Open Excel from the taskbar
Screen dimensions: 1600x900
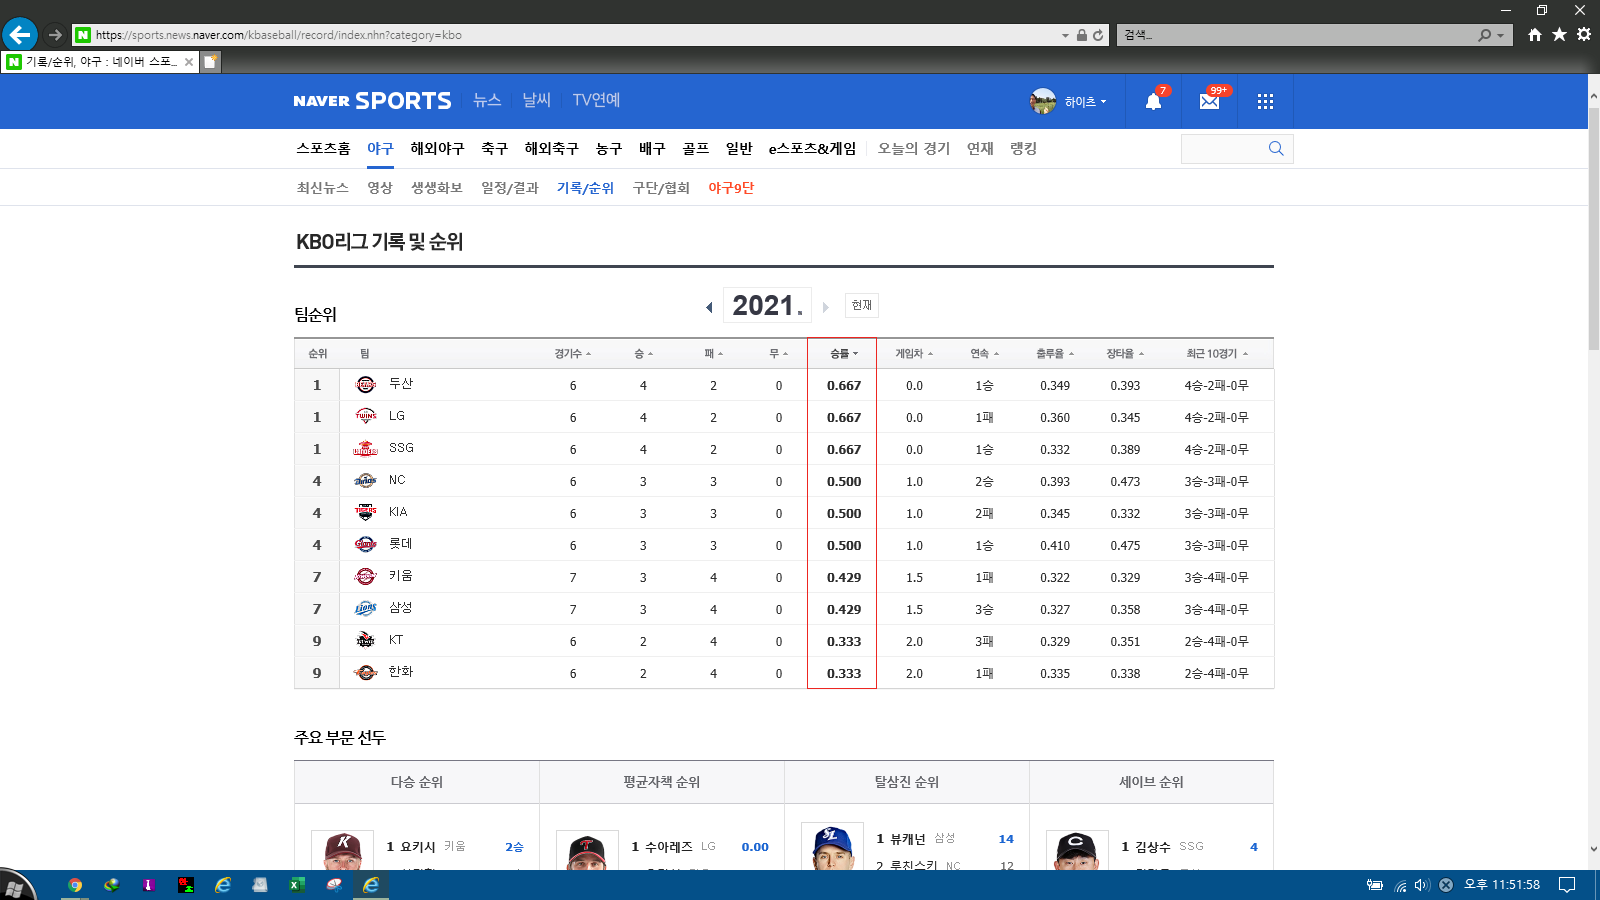point(297,885)
